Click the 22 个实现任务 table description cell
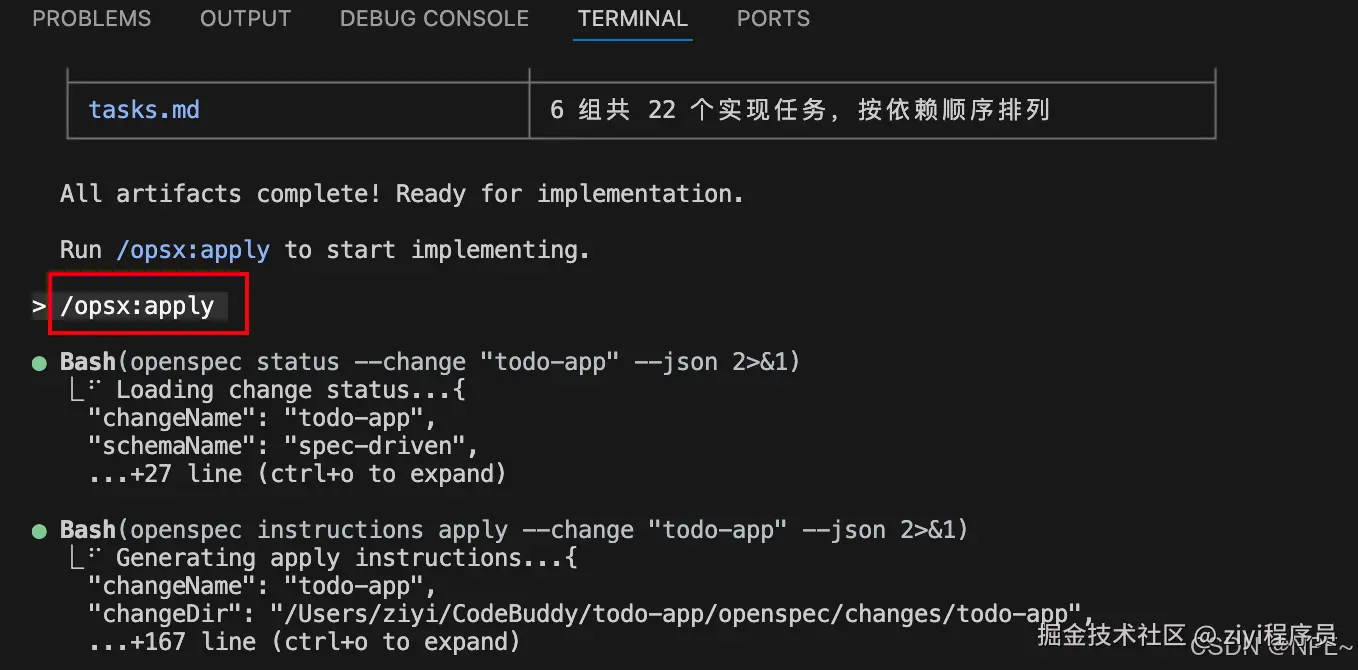1358x670 pixels. pyautogui.click(x=872, y=109)
